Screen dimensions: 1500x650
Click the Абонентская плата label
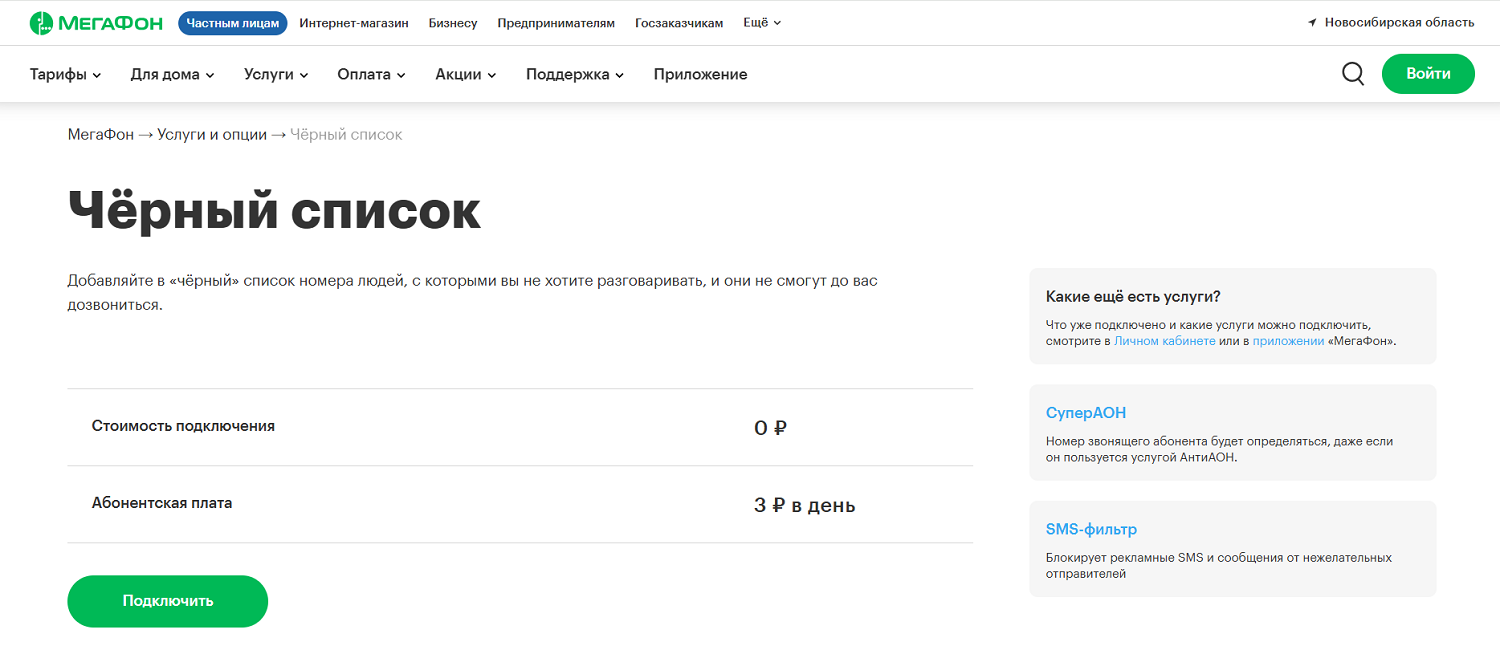[162, 503]
